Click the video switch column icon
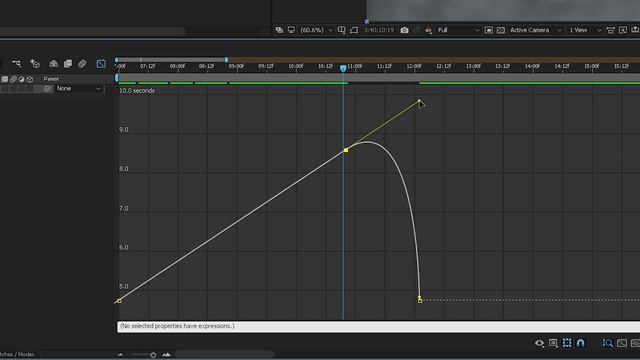 [x=4, y=79]
